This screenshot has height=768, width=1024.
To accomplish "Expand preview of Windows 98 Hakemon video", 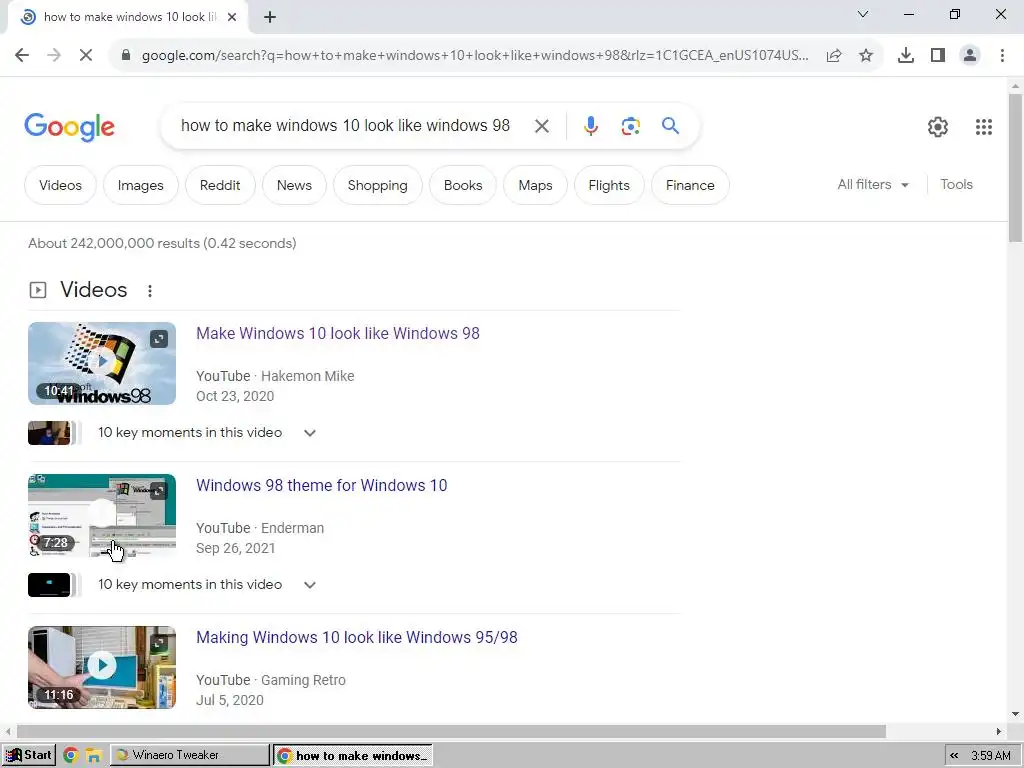I will (x=159, y=339).
